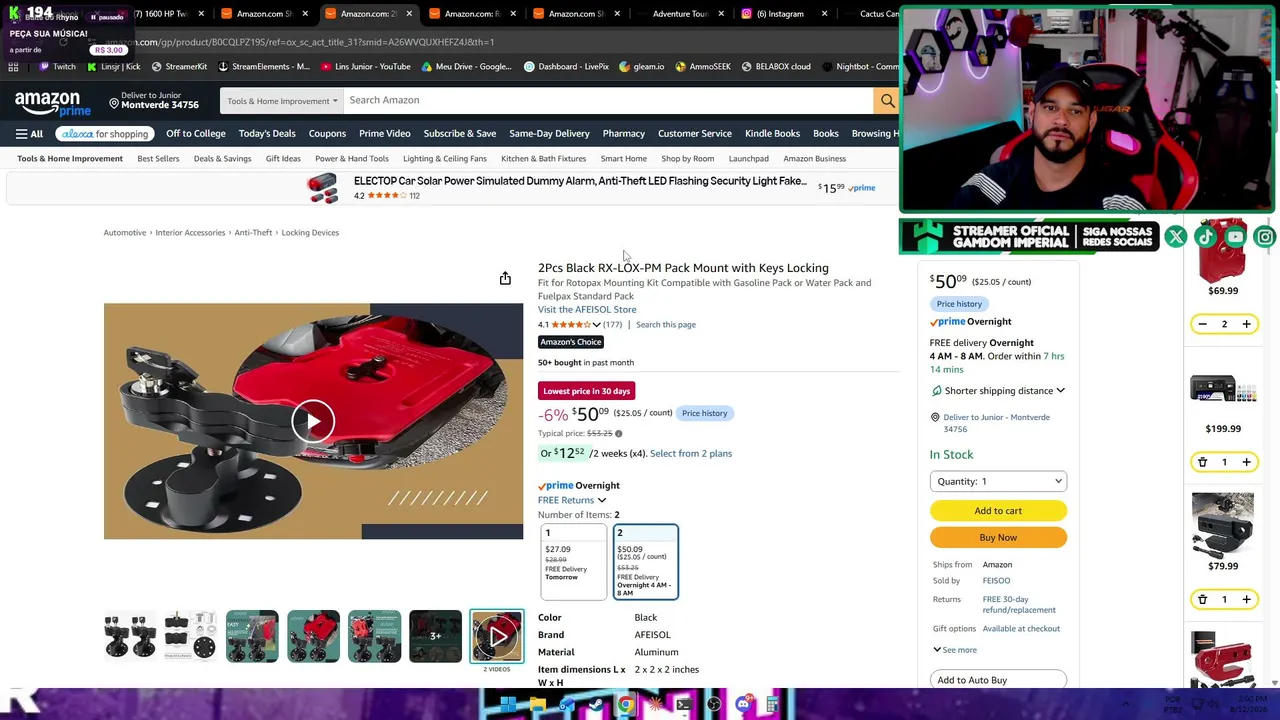Image resolution: width=1280 pixels, height=720 pixels.
Task: Open the terminal icon in the taskbar
Action: pyautogui.click(x=684, y=705)
